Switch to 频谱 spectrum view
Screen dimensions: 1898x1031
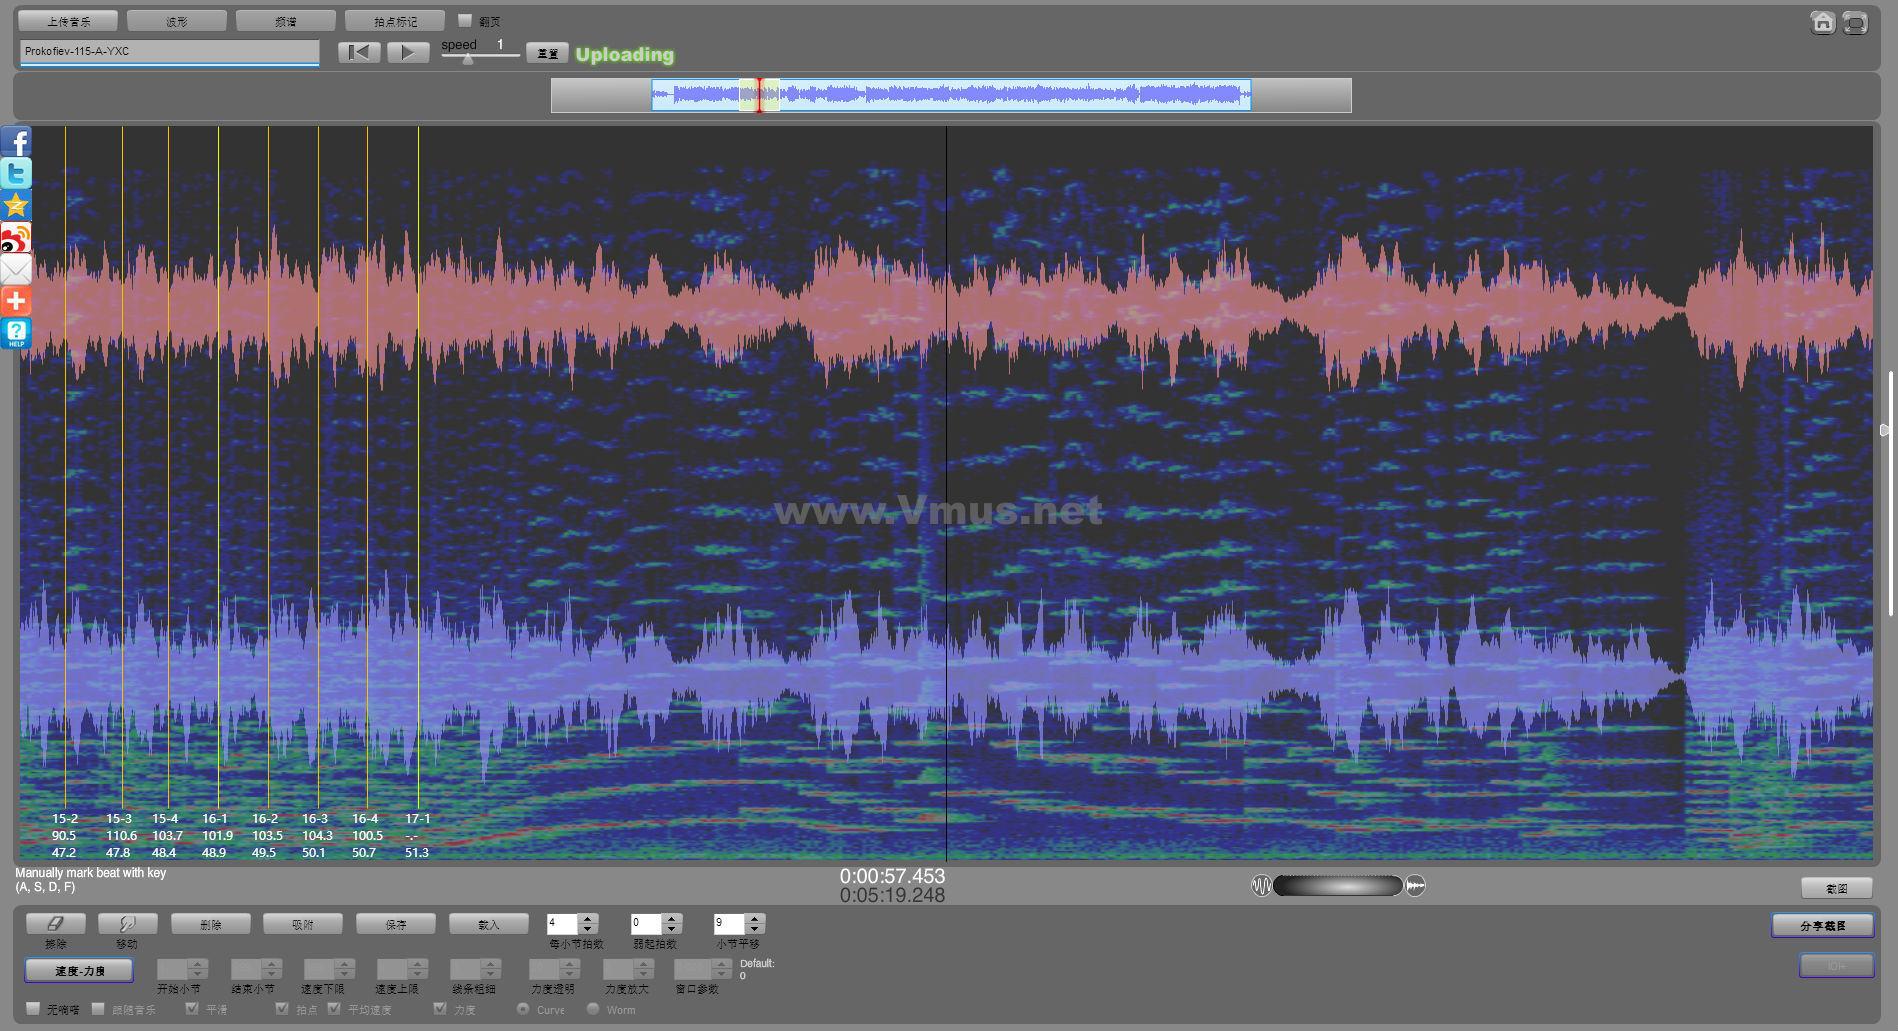286,21
